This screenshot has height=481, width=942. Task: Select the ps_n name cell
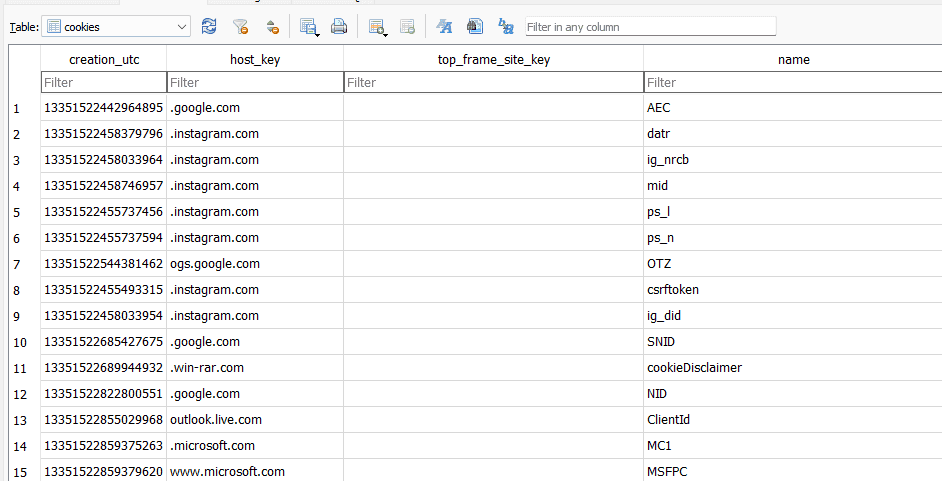(793, 238)
